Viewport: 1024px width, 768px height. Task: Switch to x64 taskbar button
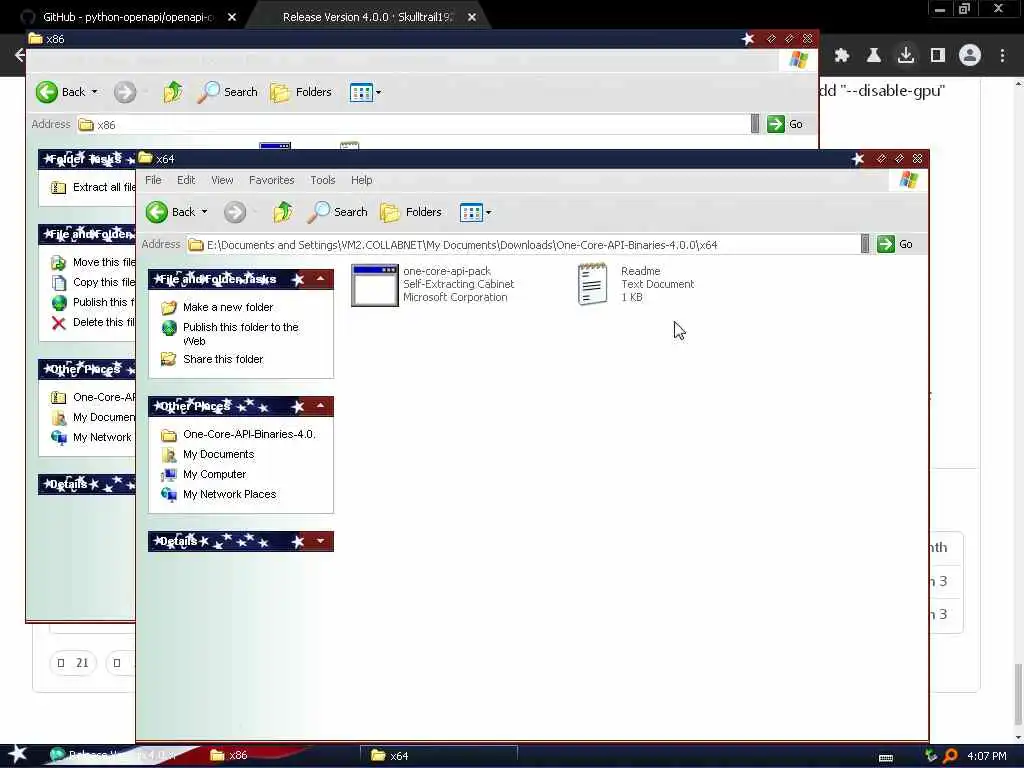point(438,756)
